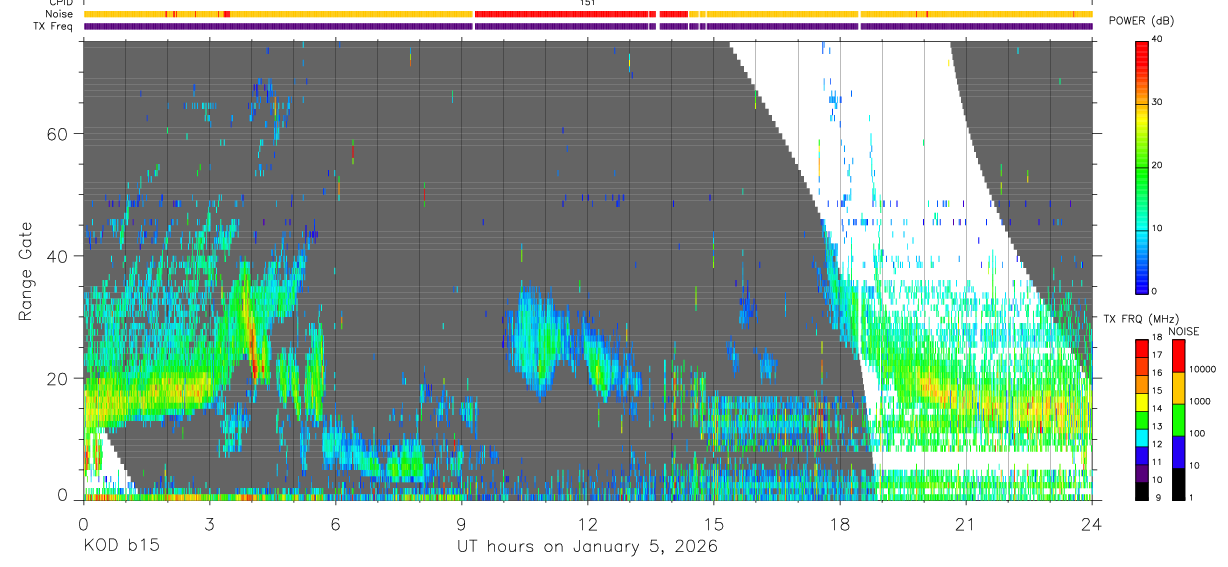Click x-axis tick label 12
The height and width of the screenshot is (567, 1228).
pos(587,523)
